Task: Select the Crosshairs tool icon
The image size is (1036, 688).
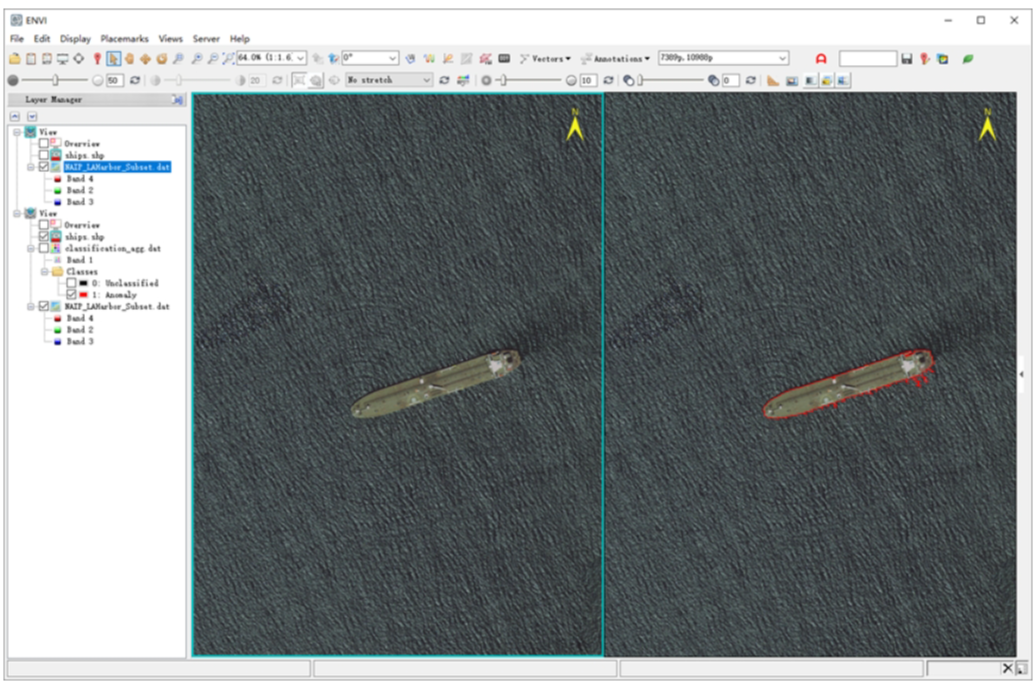Action: pyautogui.click(x=79, y=59)
